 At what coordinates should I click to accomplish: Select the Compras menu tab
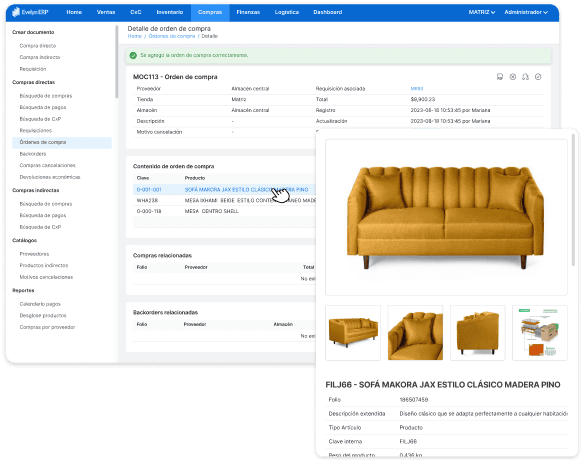tap(210, 12)
